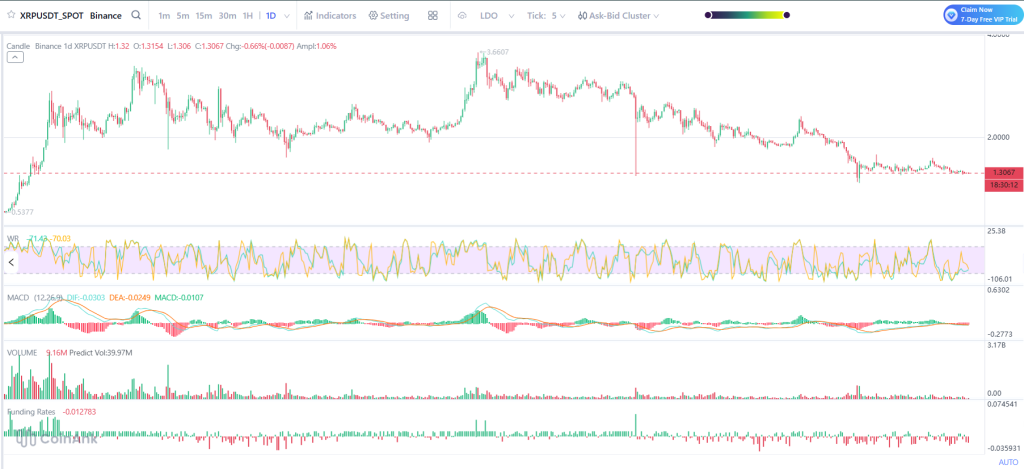Image resolution: width=1024 pixels, height=469 pixels.
Task: Click the cloud icon beside LDO
Action: tap(462, 16)
